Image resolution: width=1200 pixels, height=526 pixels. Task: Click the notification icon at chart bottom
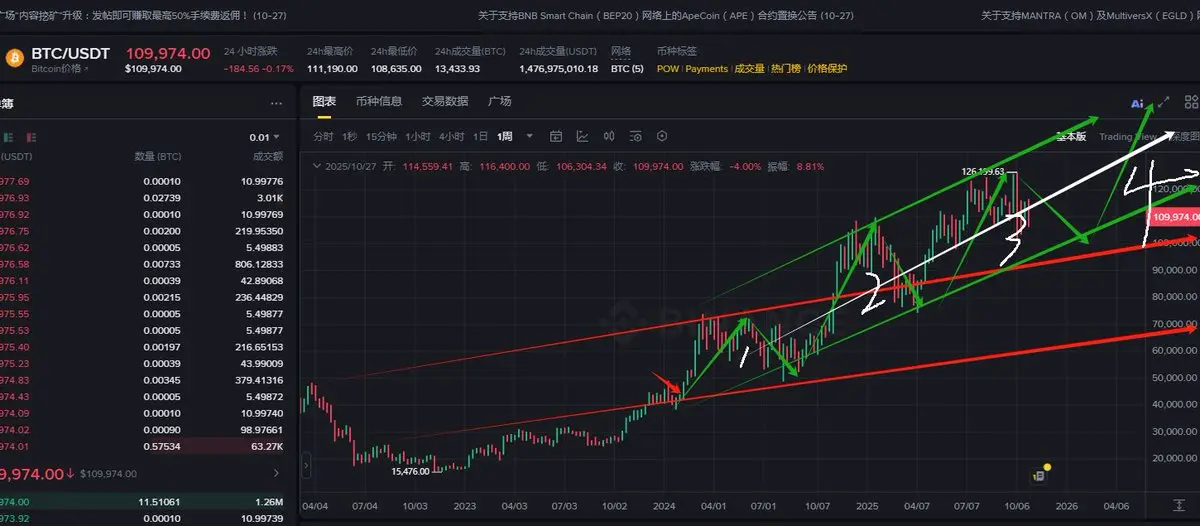pyautogui.click(x=1039, y=476)
